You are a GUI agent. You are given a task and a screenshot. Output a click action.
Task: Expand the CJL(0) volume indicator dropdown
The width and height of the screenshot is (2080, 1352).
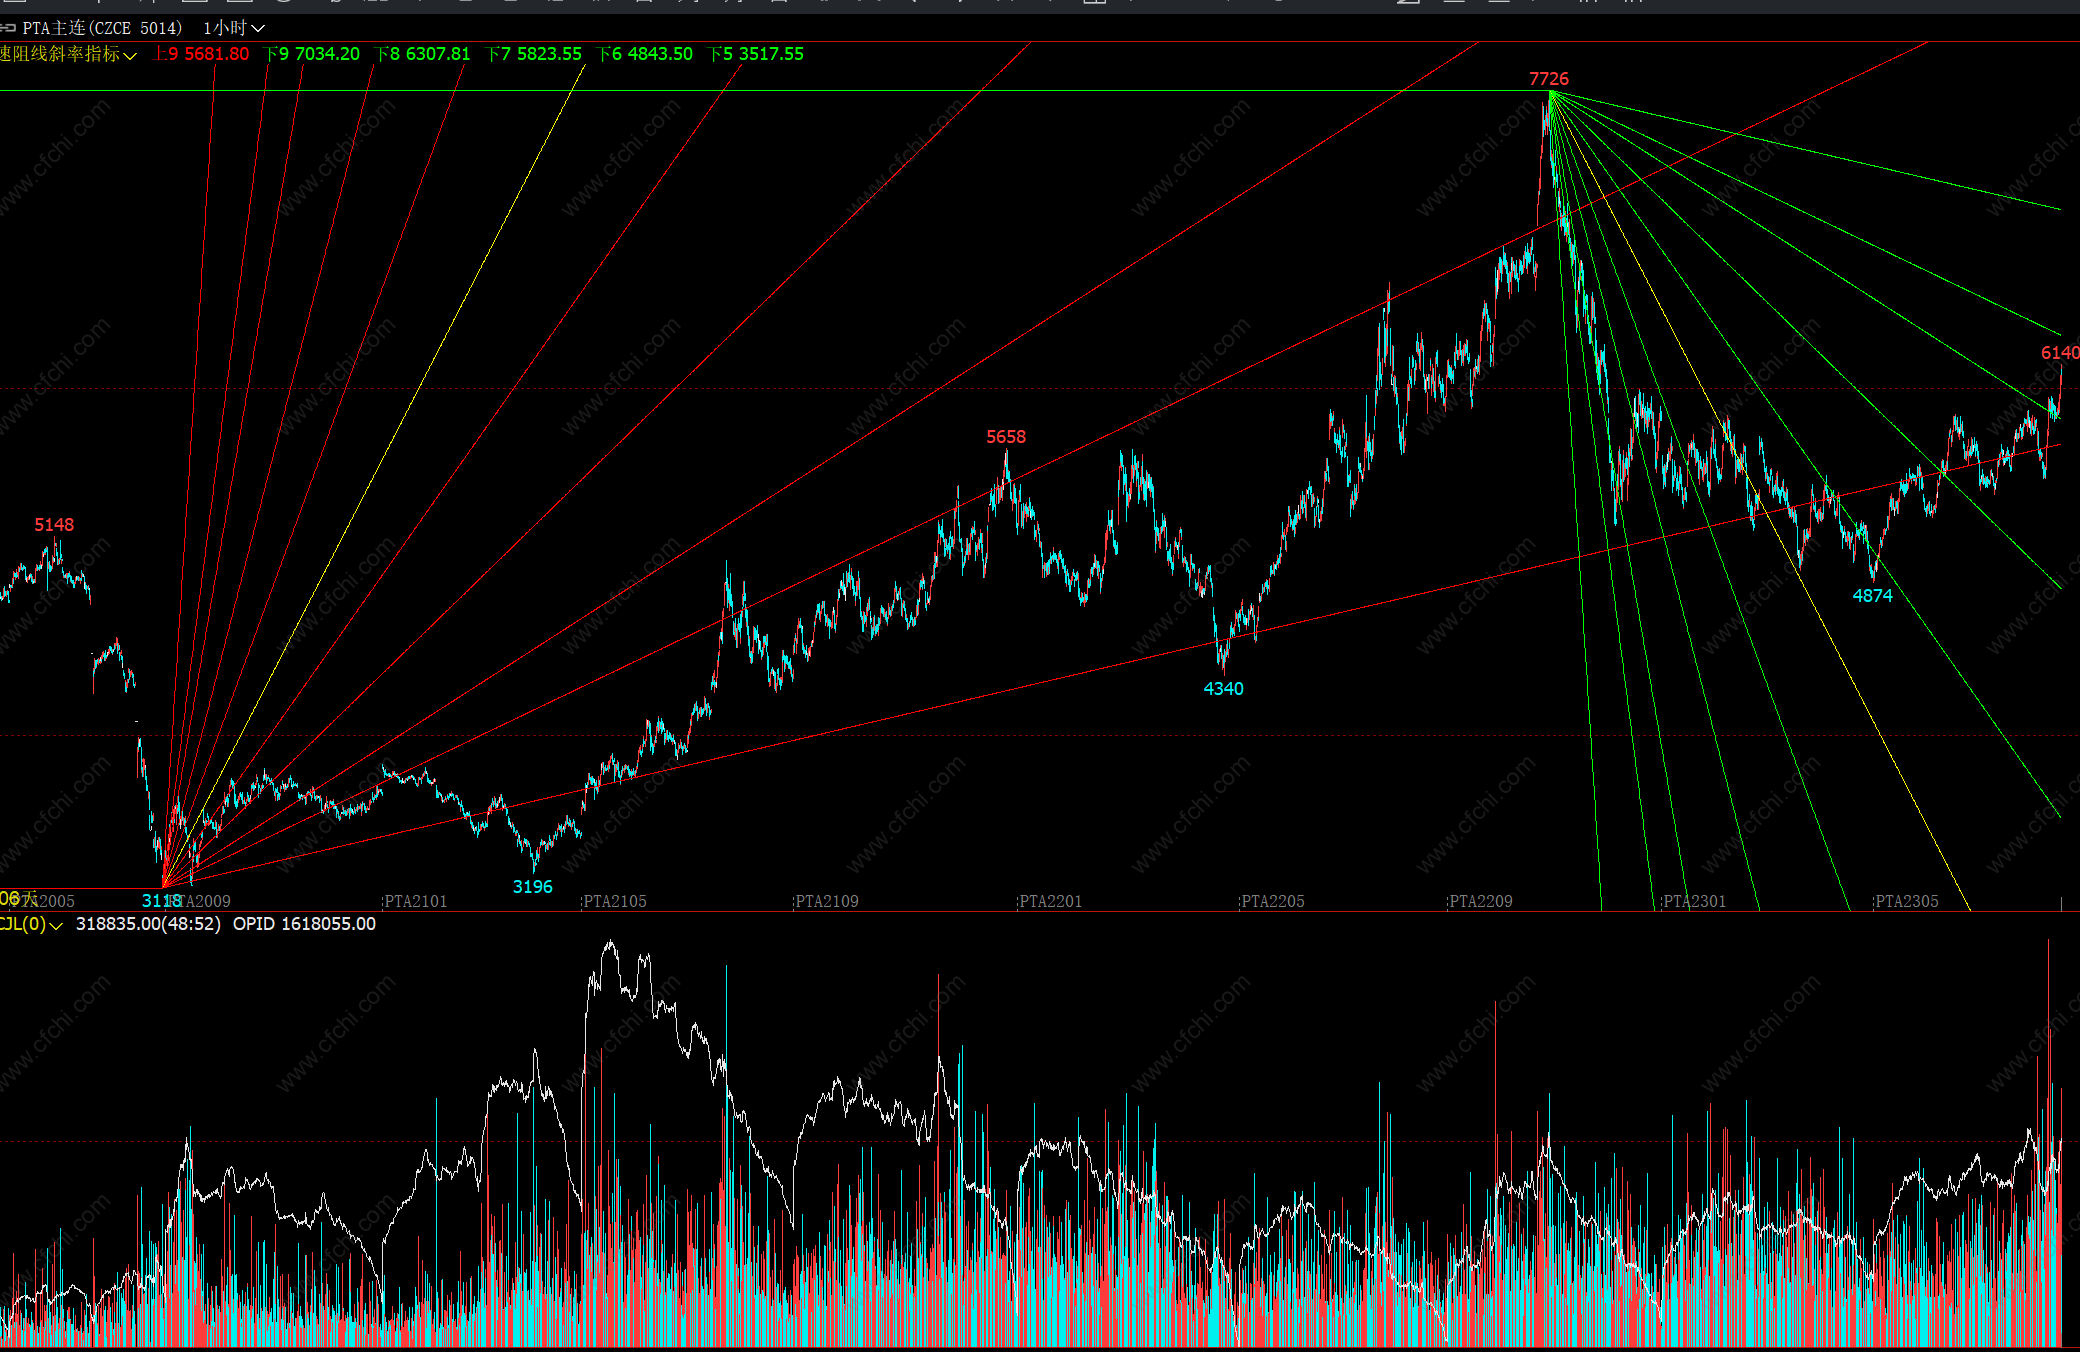(x=56, y=925)
